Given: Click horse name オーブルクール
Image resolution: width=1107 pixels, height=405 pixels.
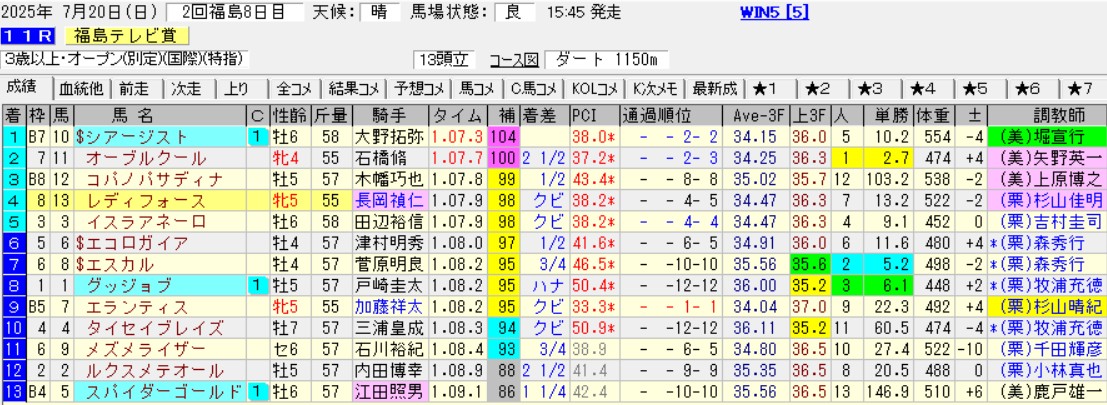Looking at the screenshot, I should pyautogui.click(x=133, y=158).
